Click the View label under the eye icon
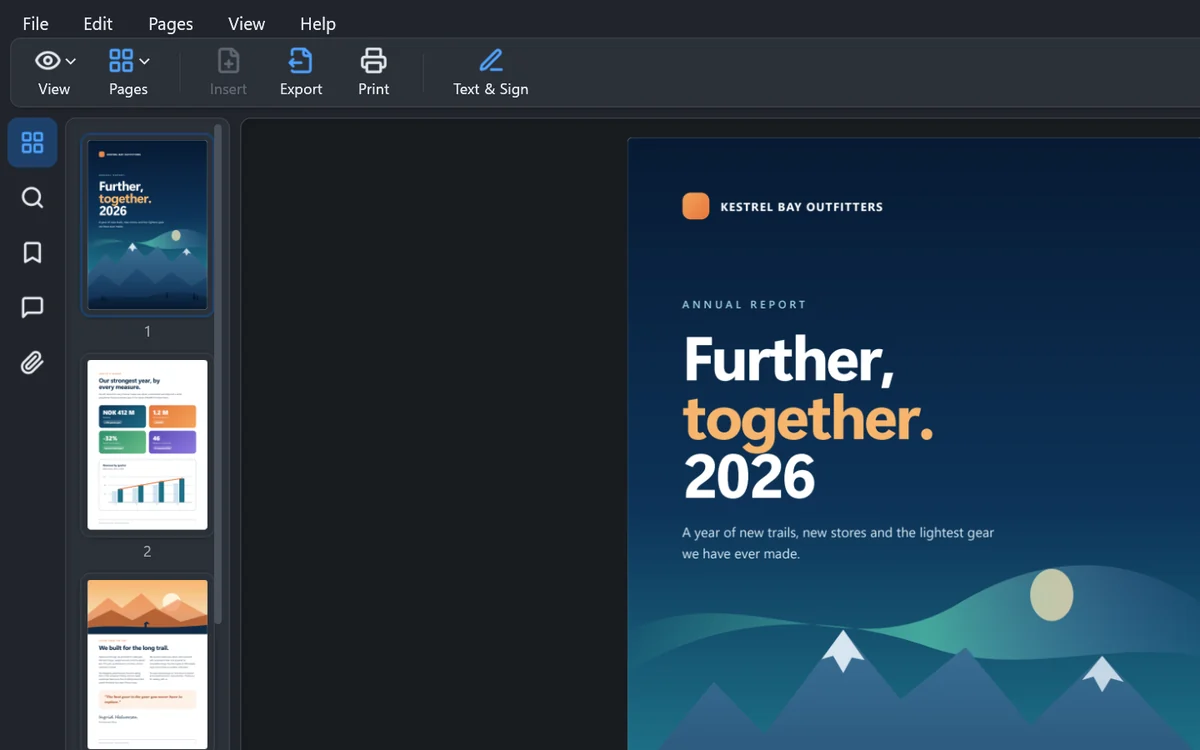 click(x=54, y=89)
